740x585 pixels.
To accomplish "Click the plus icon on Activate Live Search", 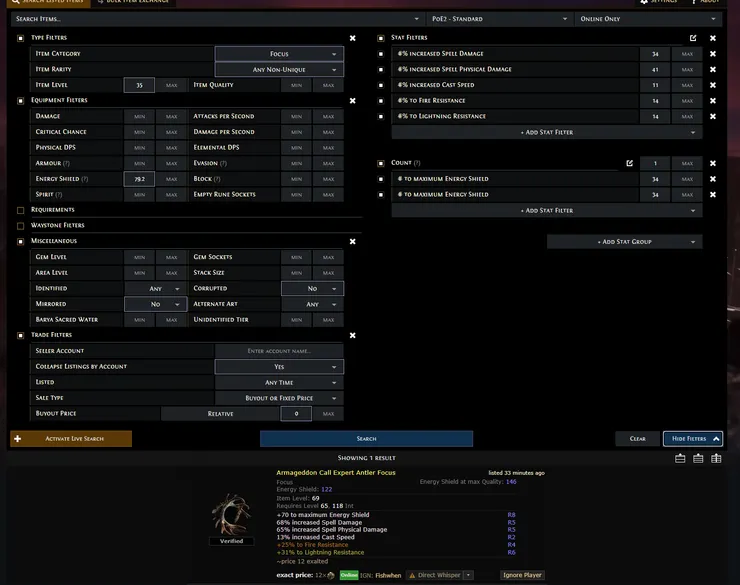I will [17, 439].
